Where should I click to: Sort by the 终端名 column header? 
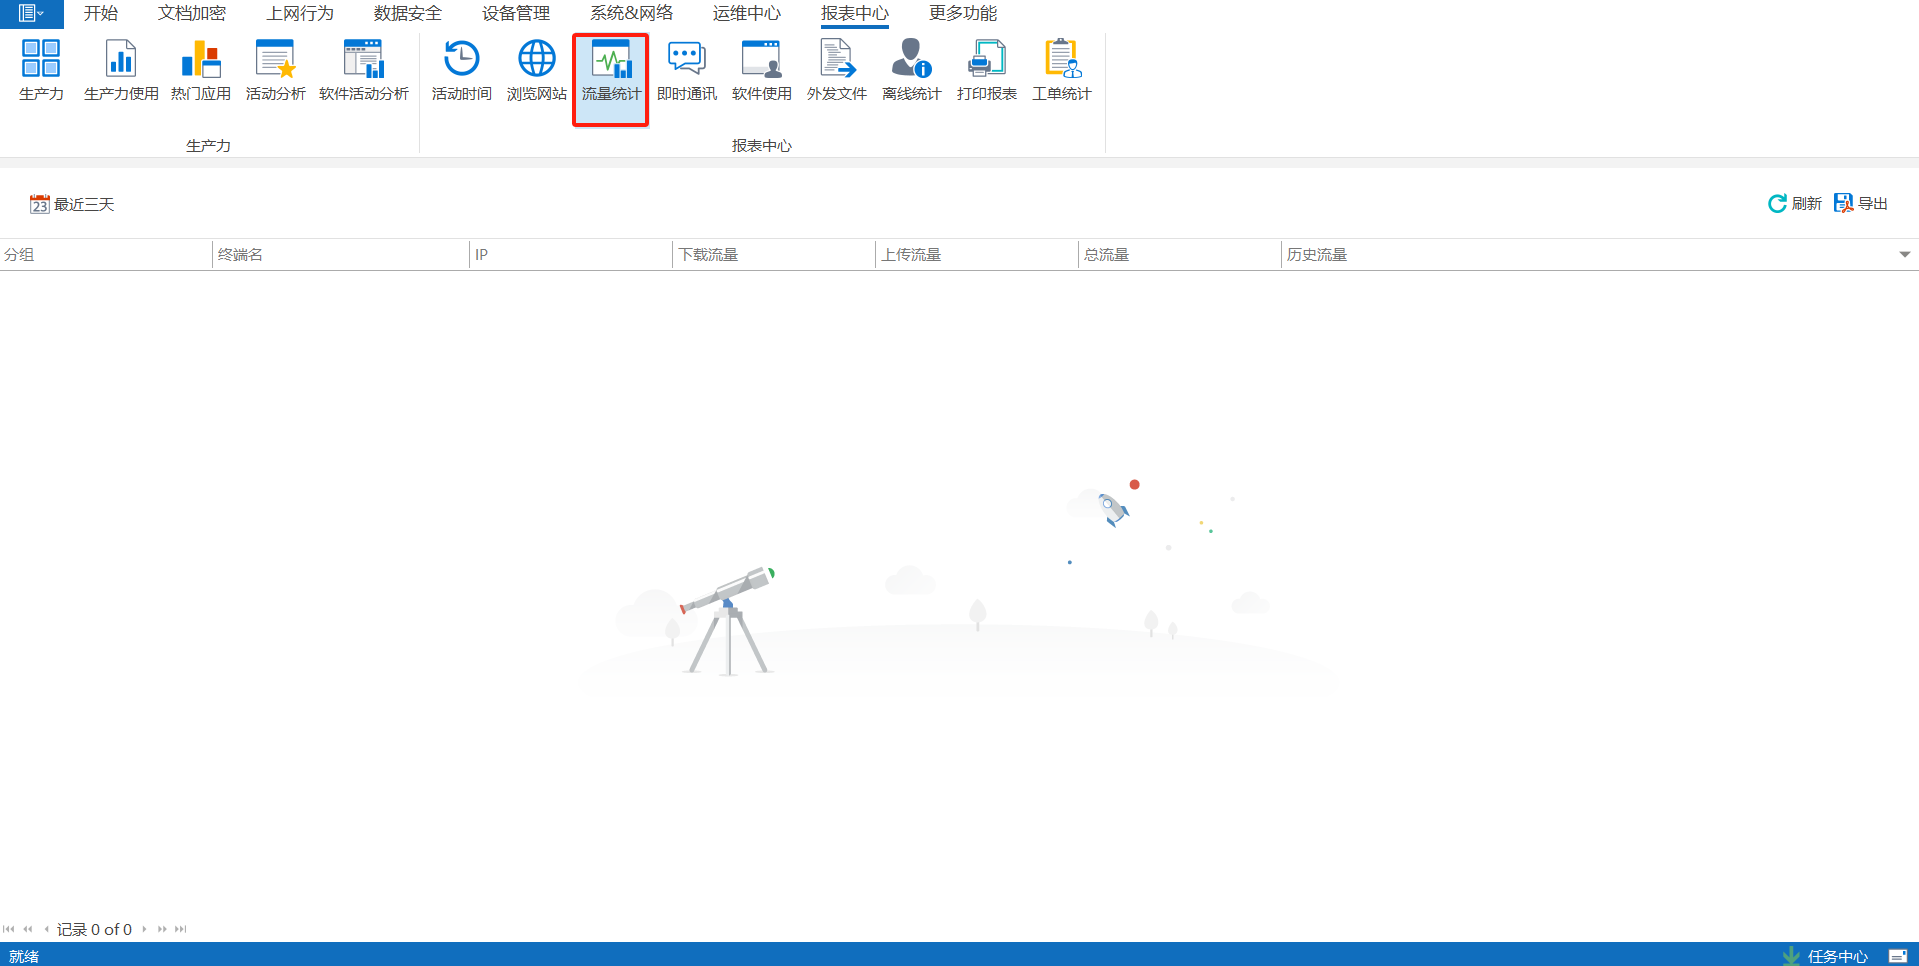click(x=341, y=255)
